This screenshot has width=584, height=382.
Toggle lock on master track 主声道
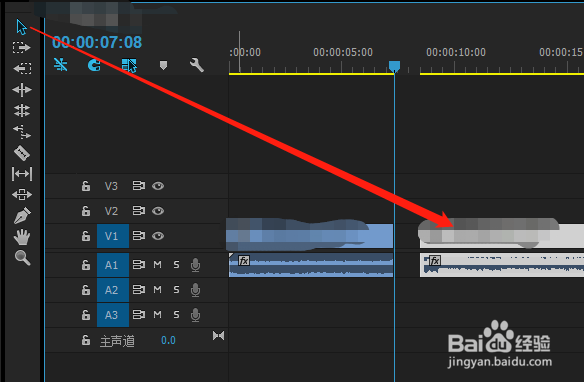[86, 340]
